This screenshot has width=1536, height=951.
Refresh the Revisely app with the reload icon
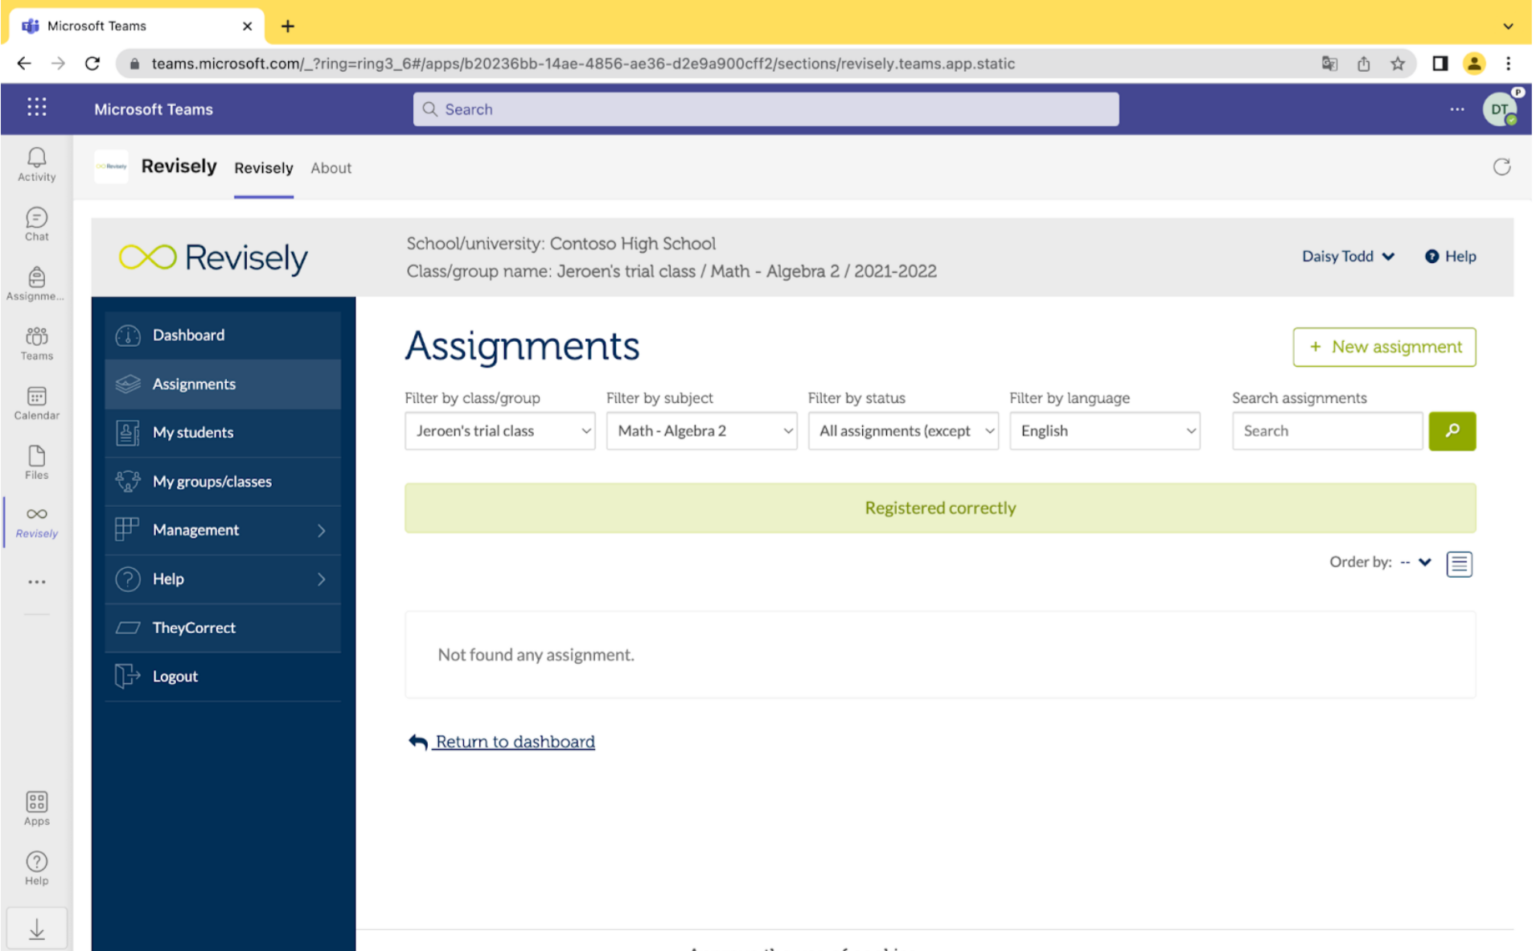tap(1502, 167)
